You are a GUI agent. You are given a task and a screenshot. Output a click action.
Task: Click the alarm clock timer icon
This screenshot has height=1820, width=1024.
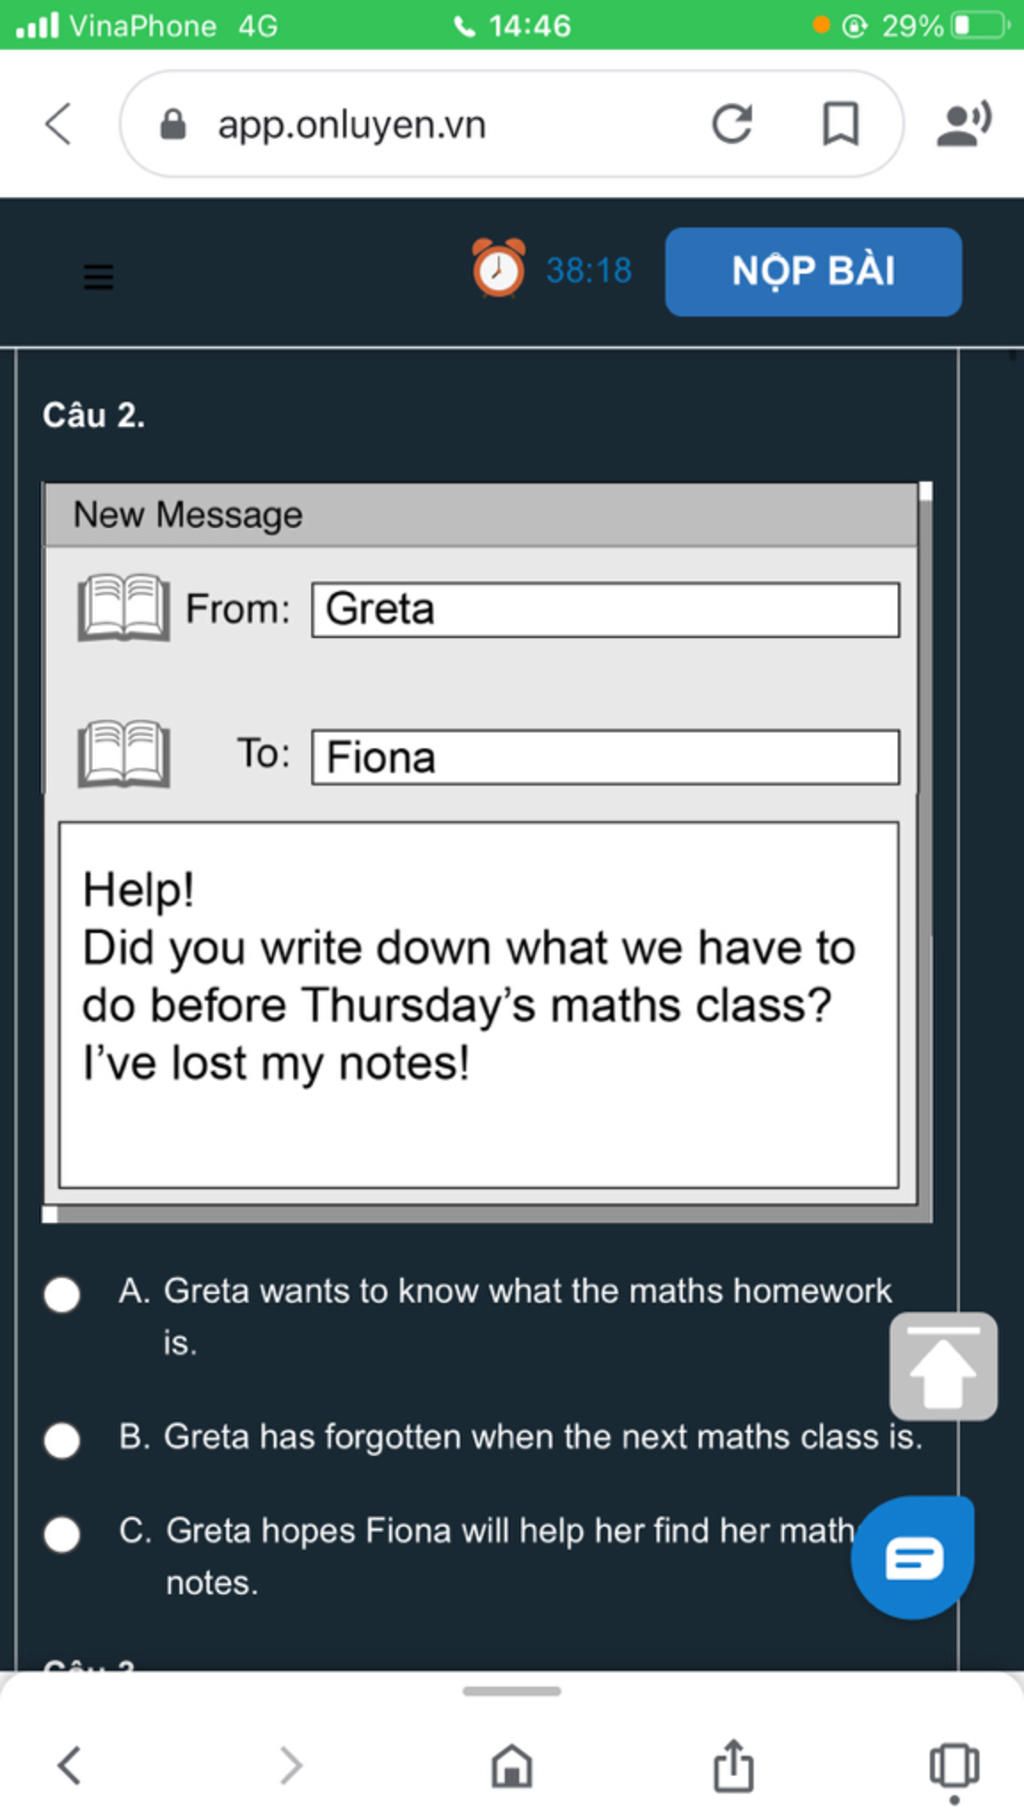coord(498,268)
